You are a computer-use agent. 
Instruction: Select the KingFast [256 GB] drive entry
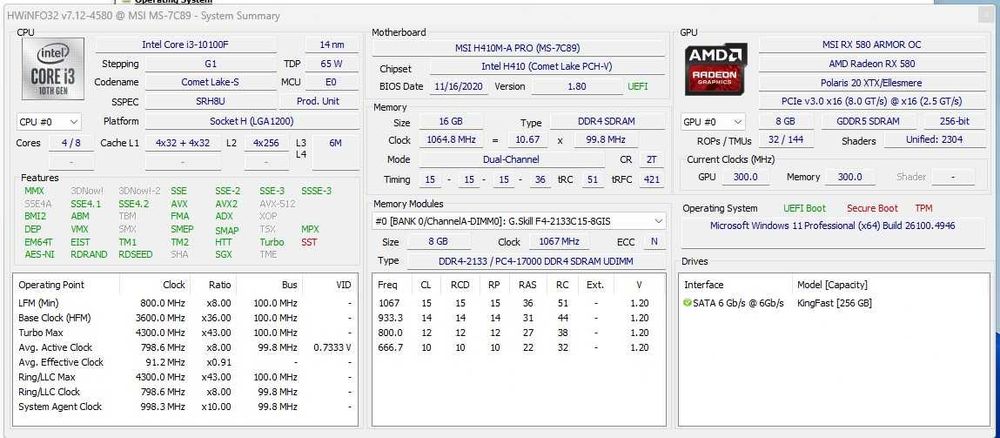coord(835,303)
